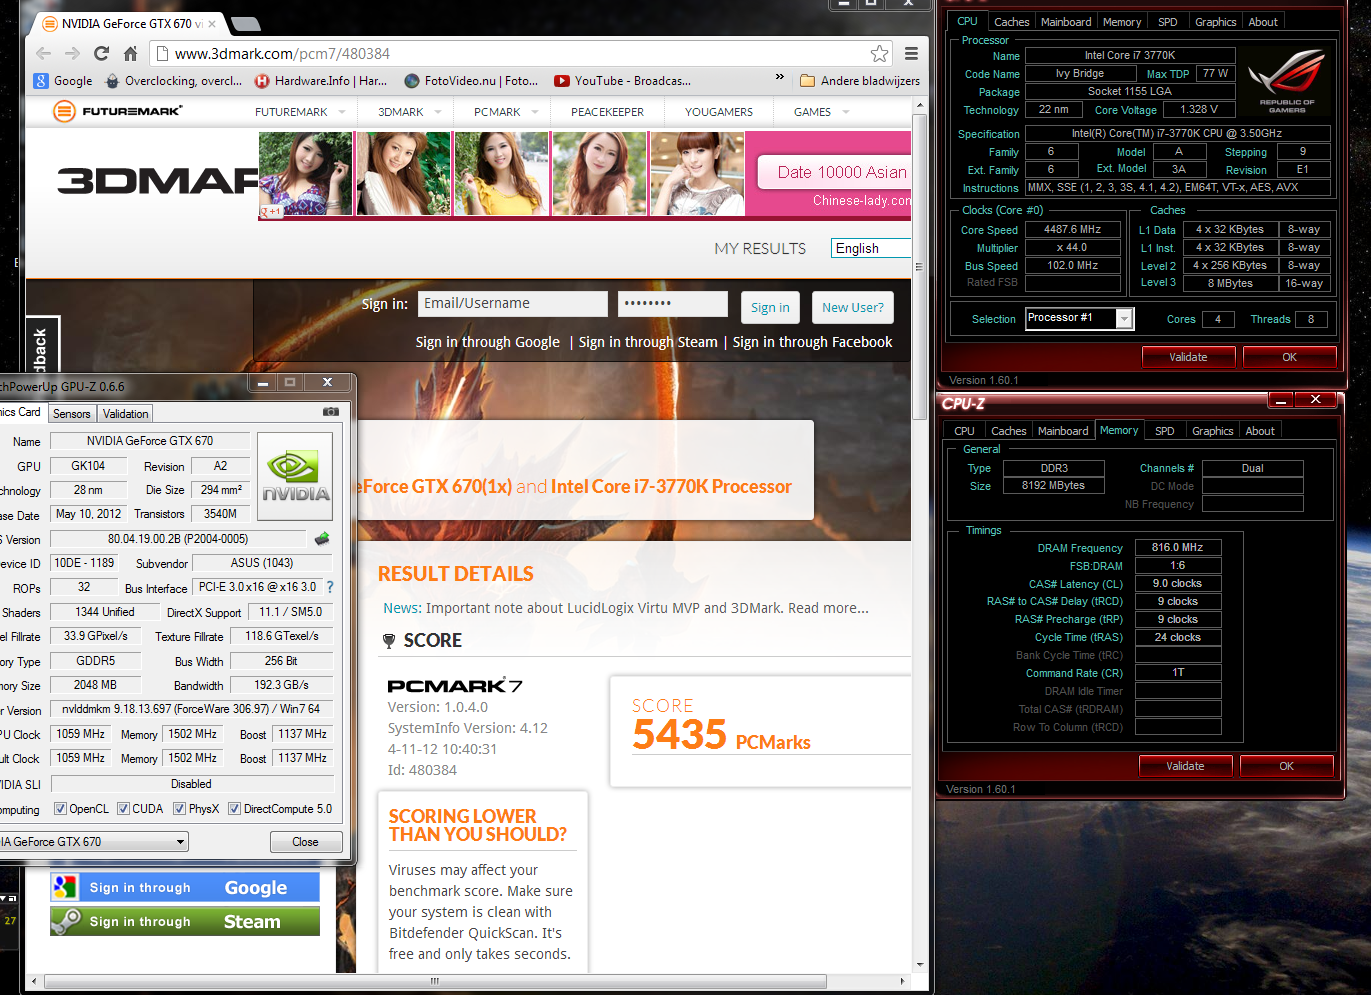
Task: Click the Futuremark logo
Action: click(x=118, y=111)
